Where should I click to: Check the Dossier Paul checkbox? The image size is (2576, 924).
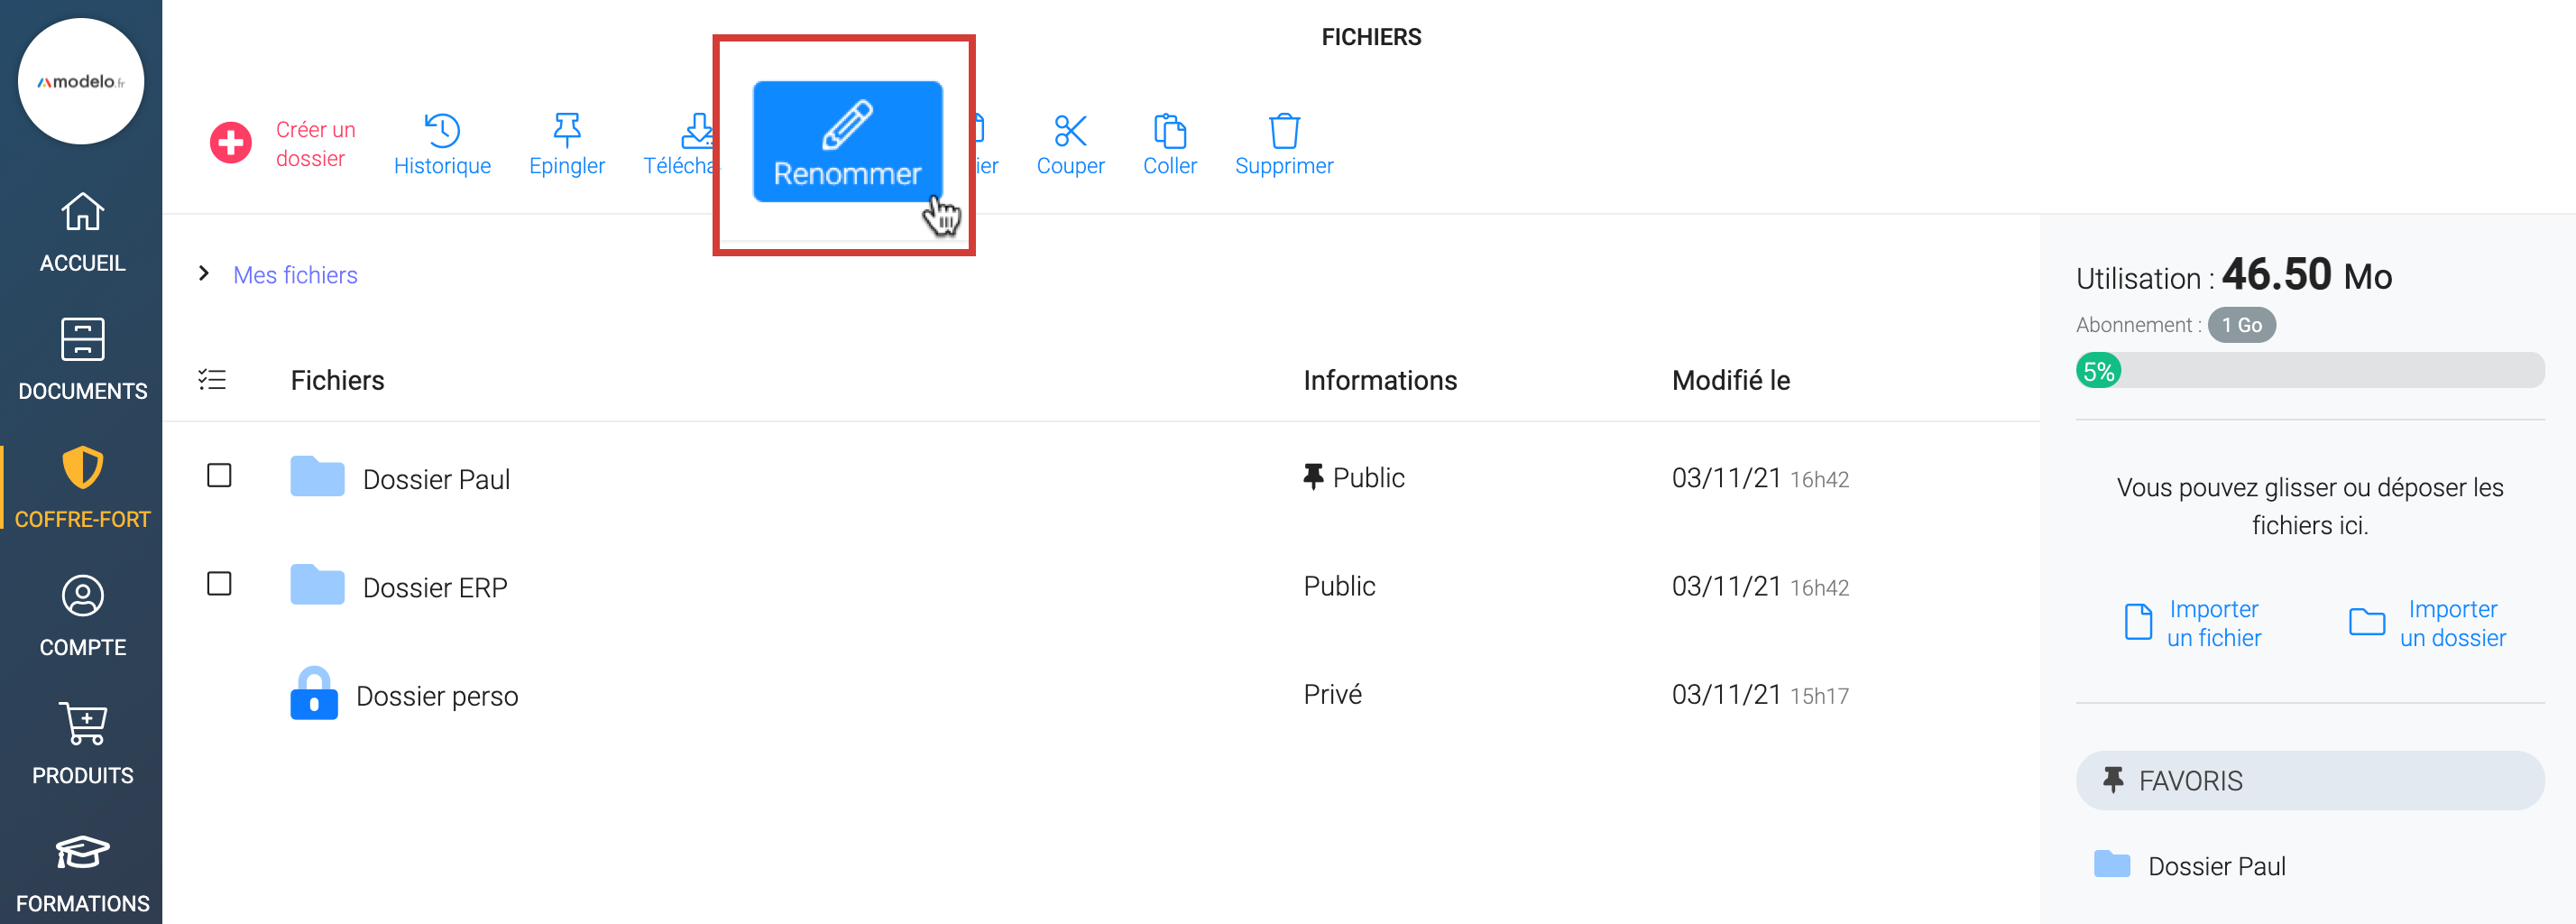219,475
